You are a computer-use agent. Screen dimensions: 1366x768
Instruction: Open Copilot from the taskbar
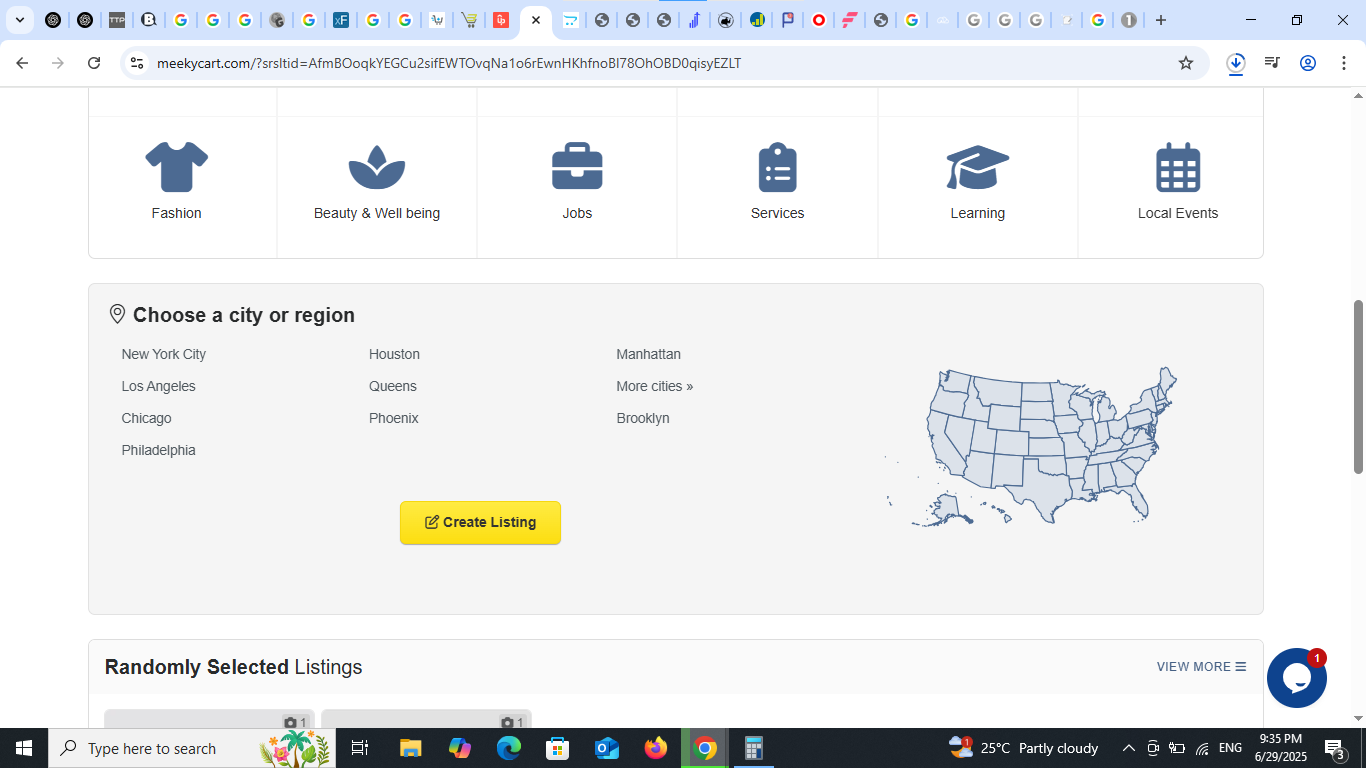click(460, 748)
